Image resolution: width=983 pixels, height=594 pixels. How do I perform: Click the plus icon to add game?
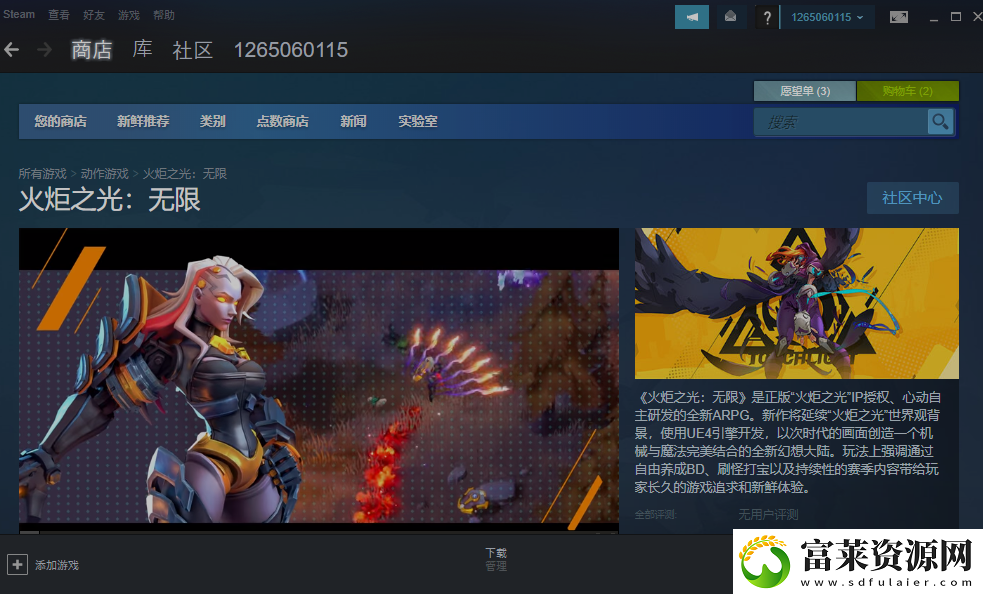click(x=17, y=565)
